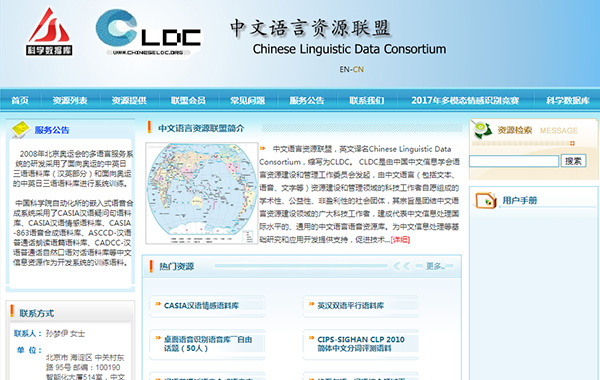Open 2017年多模态情感识别竞赛 menu item
Viewport: 600px width, 380px height.
pyautogui.click(x=465, y=100)
